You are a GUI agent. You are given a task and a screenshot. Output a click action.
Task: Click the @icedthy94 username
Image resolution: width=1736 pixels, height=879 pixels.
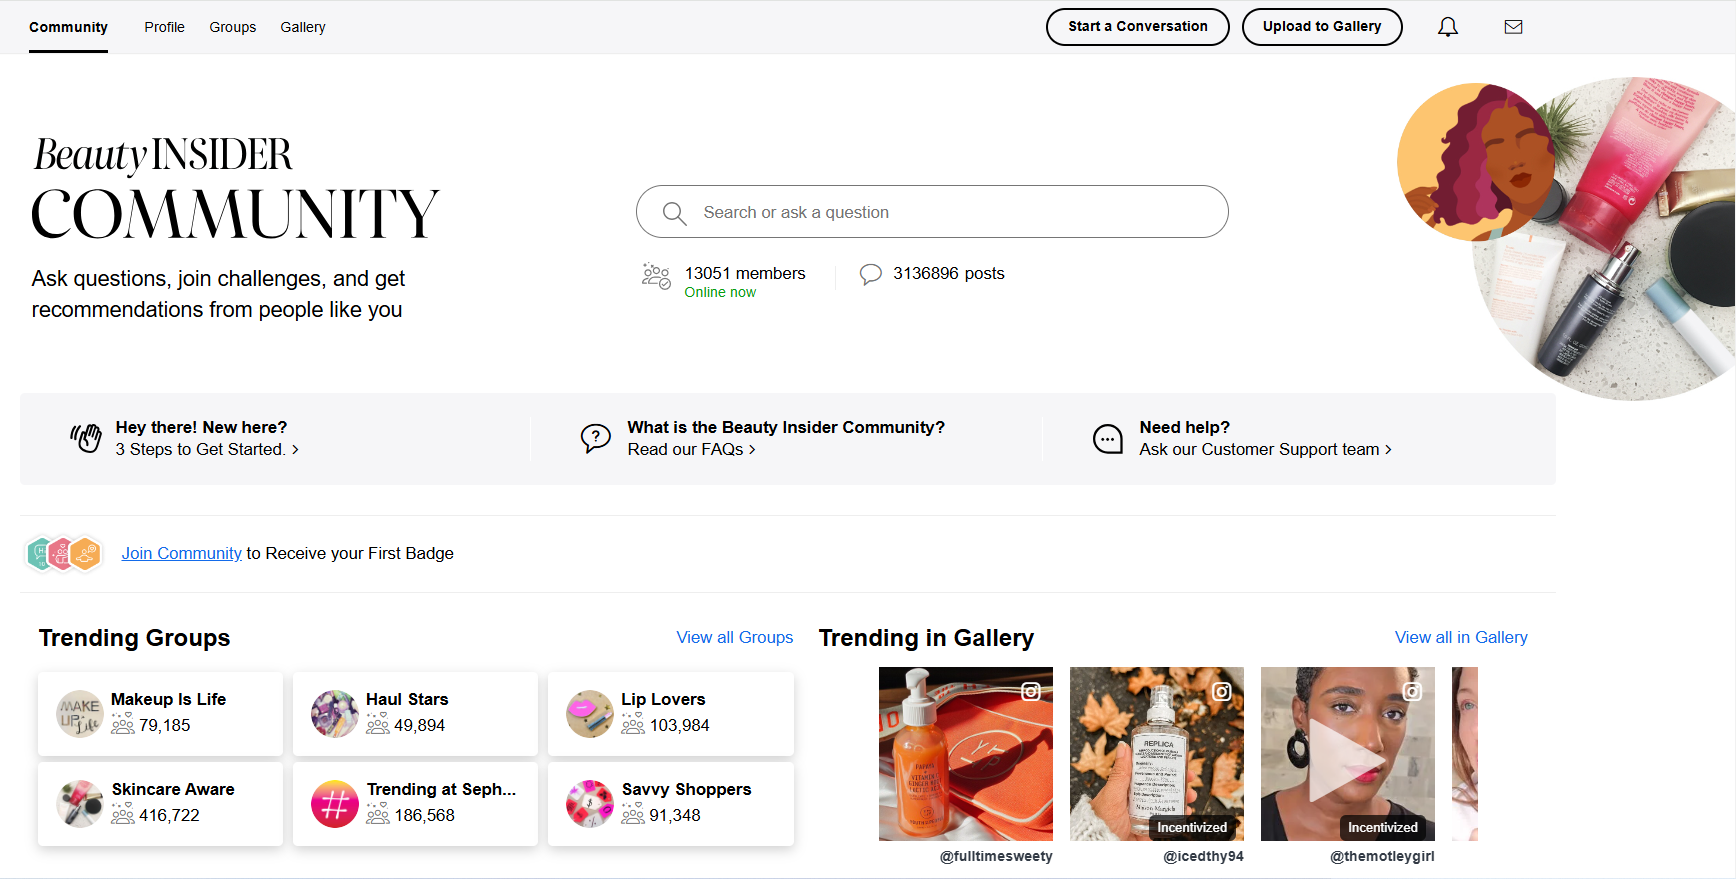1203,856
